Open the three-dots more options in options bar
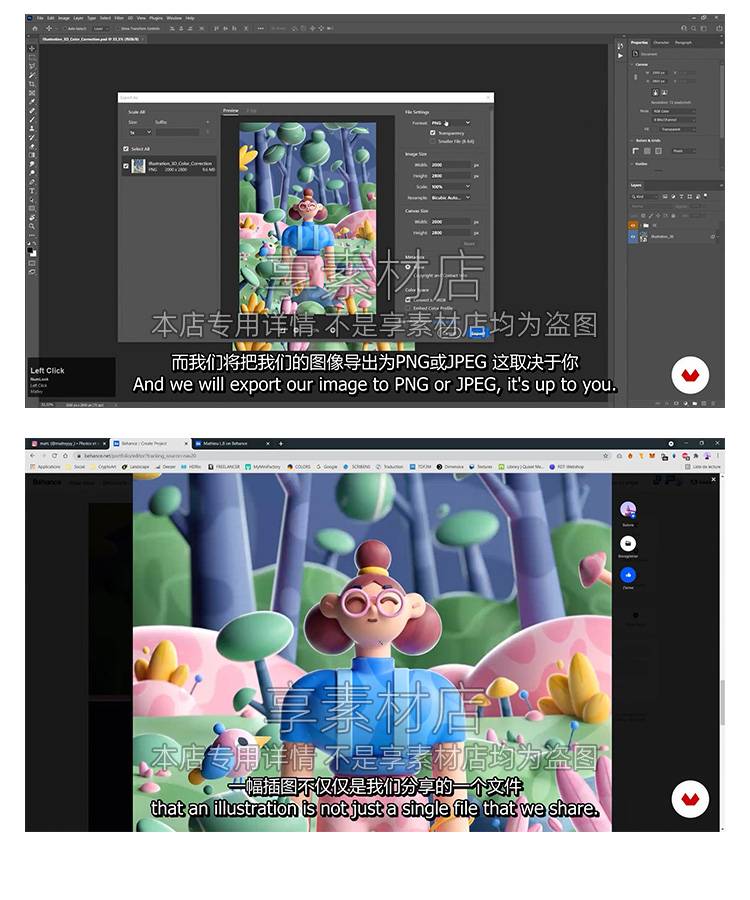 (261, 28)
